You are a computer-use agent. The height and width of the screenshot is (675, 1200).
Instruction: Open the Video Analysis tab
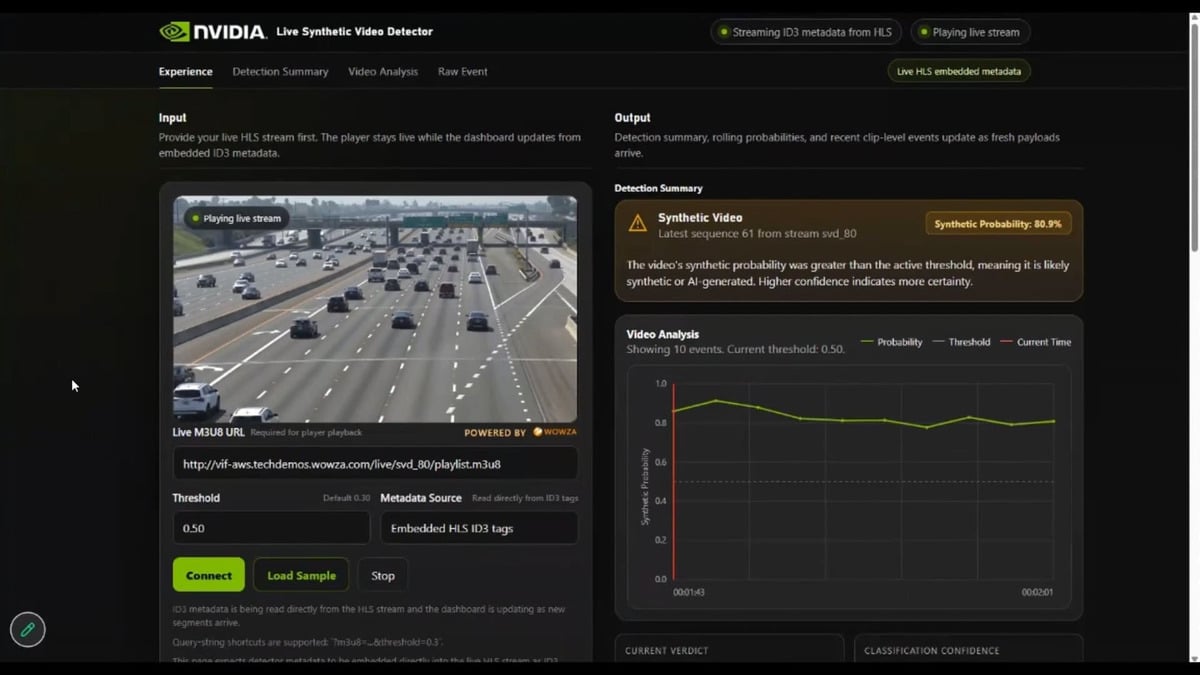coord(383,72)
